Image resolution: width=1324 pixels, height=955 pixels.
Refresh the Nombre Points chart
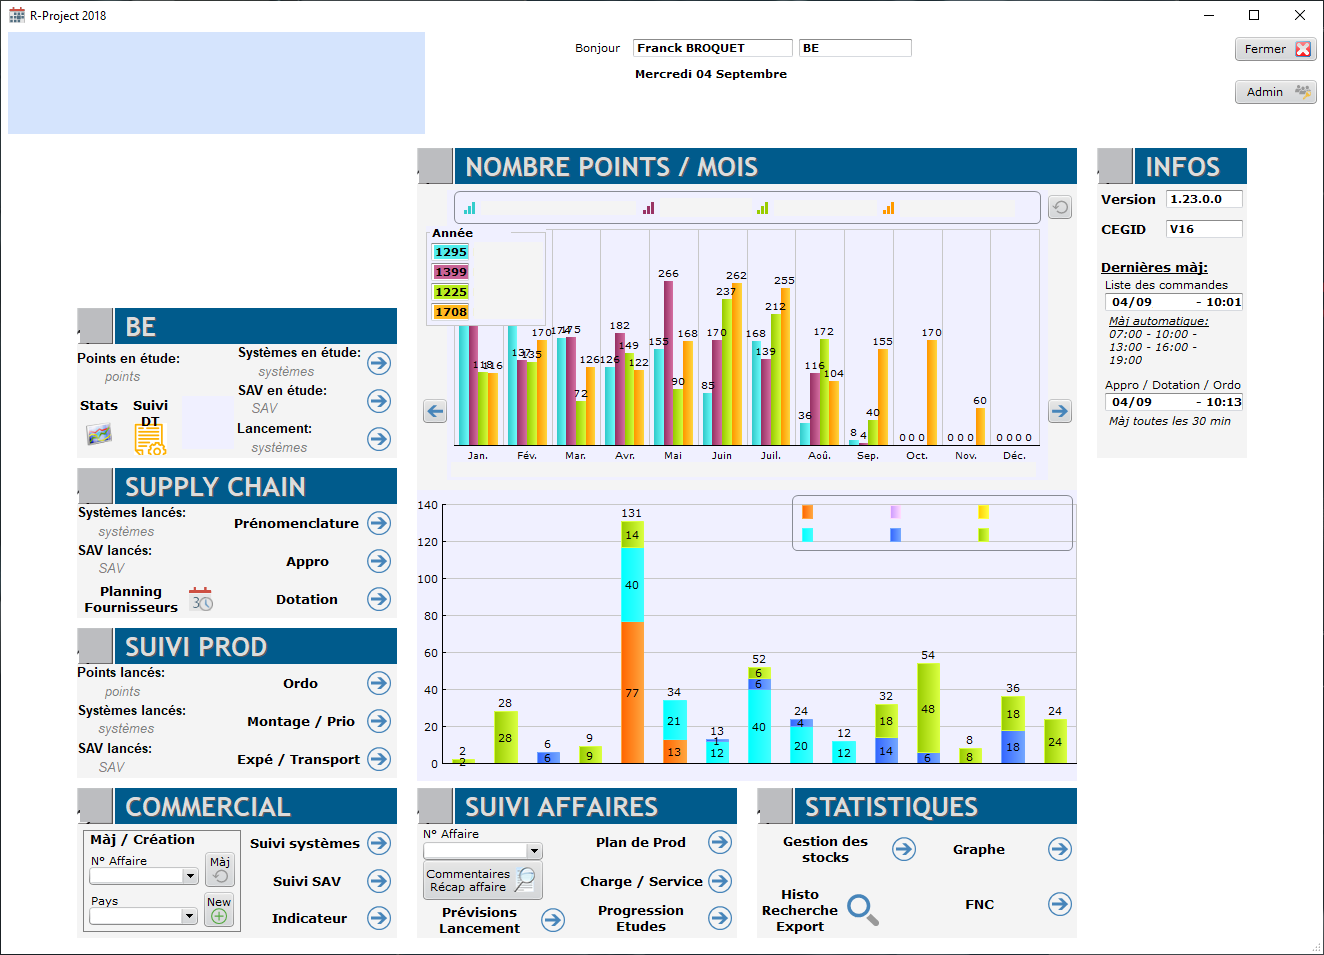(1060, 207)
